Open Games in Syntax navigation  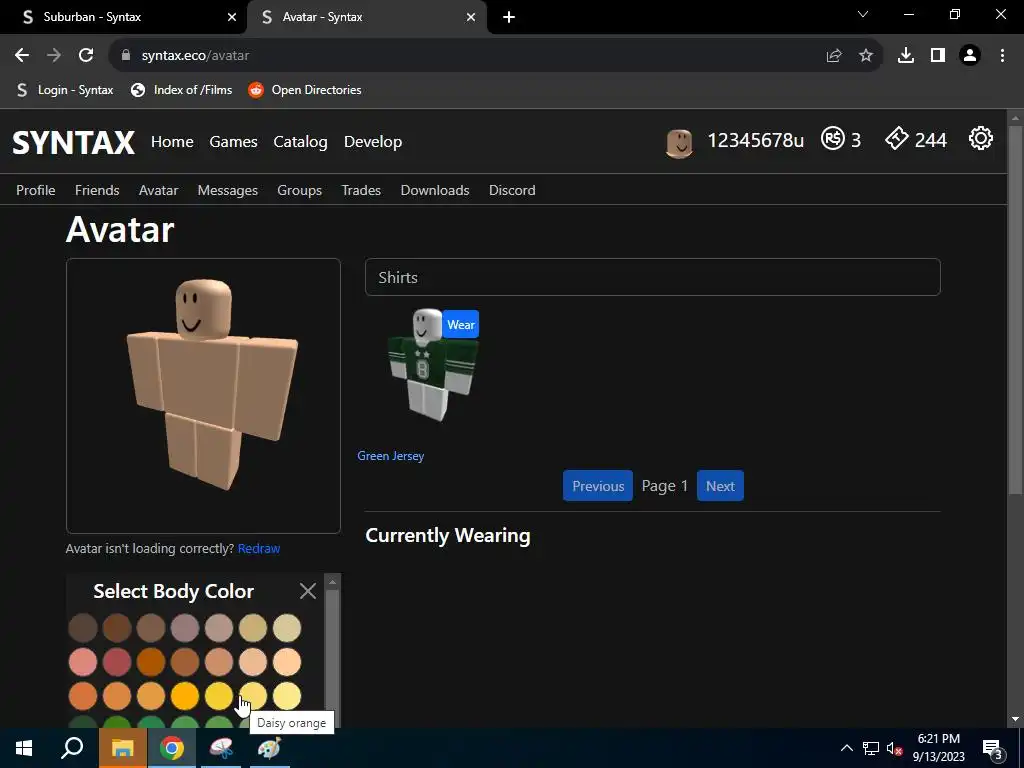[233, 142]
